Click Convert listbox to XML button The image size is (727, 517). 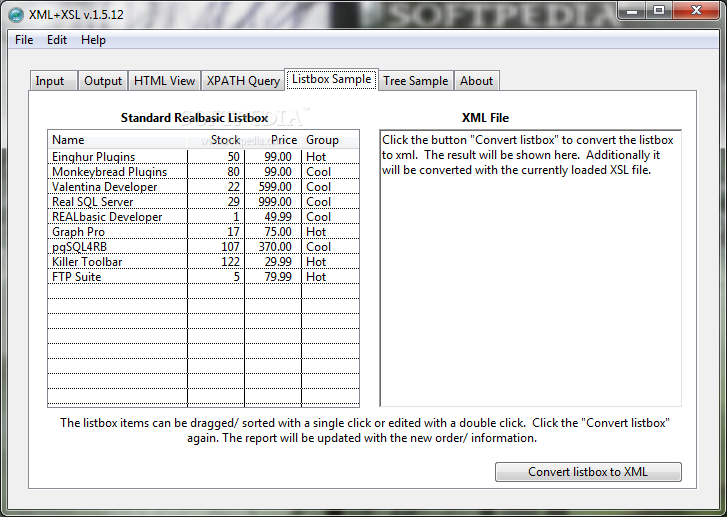tap(588, 472)
